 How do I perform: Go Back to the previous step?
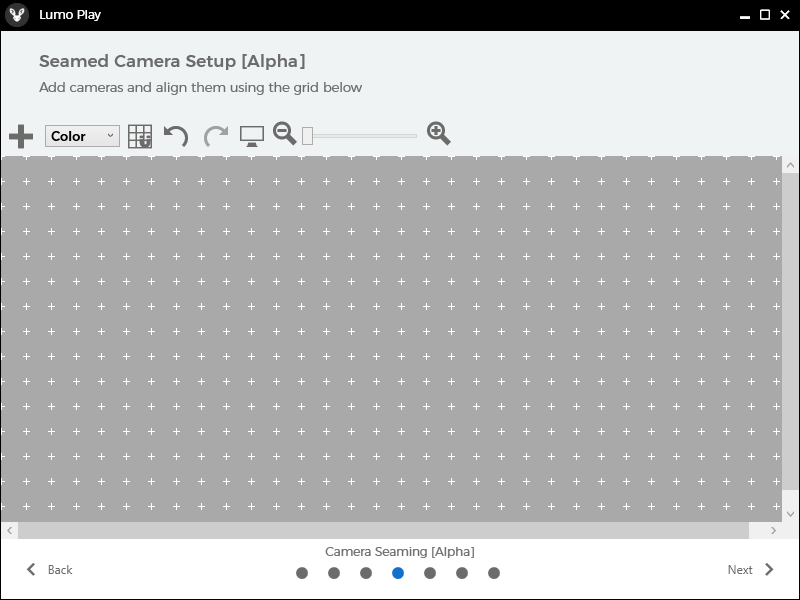pos(49,569)
